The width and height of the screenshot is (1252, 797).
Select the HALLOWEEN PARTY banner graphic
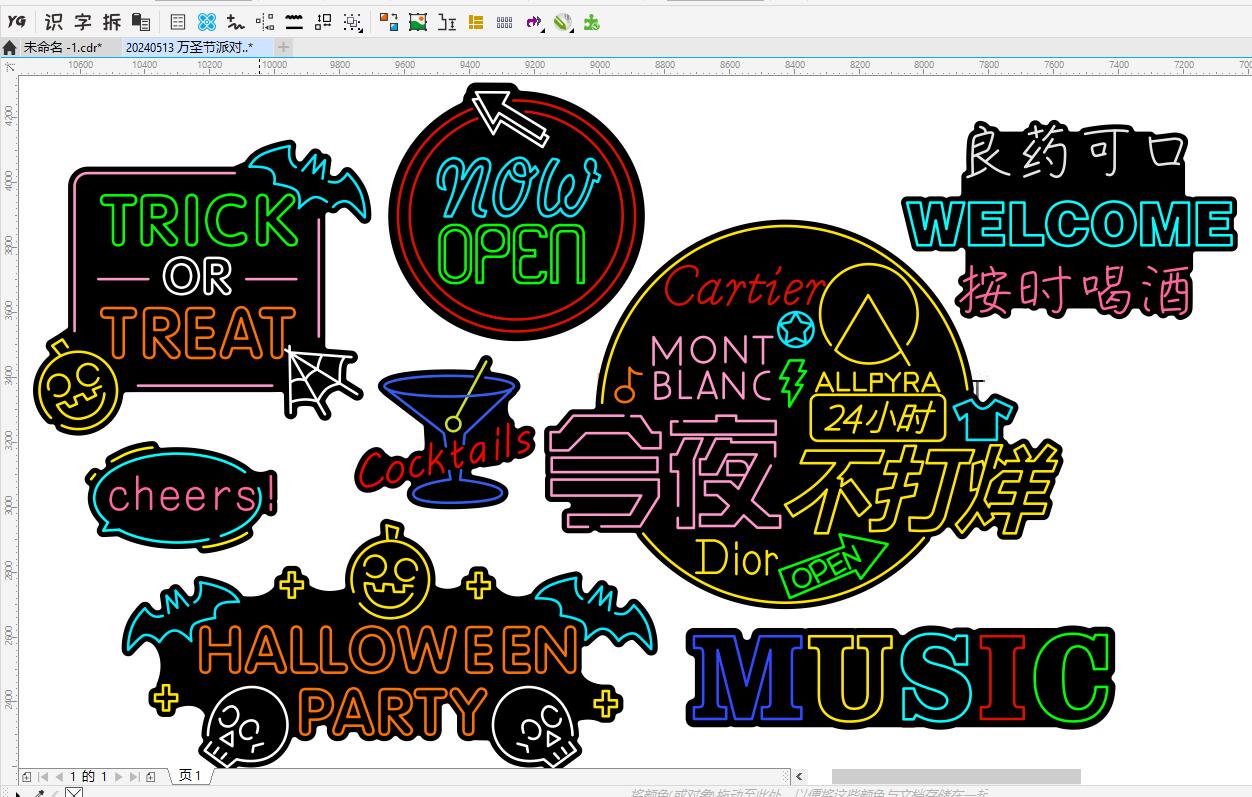pyautogui.click(x=390, y=646)
